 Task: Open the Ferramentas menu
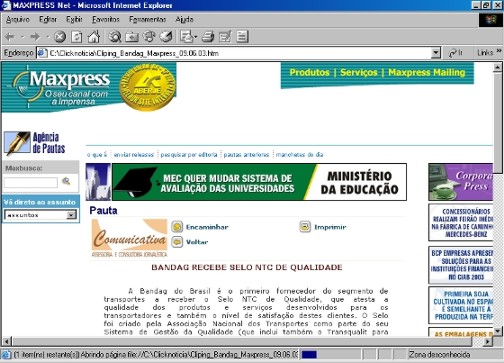pos(147,19)
